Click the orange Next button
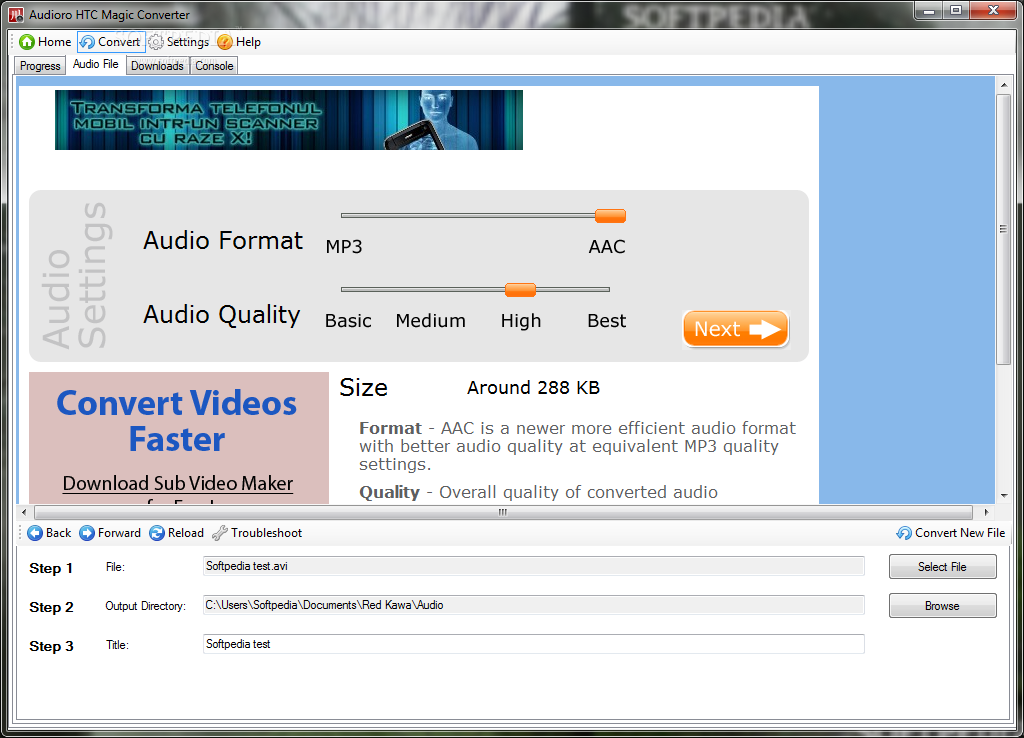The width and height of the screenshot is (1024, 738). (736, 329)
